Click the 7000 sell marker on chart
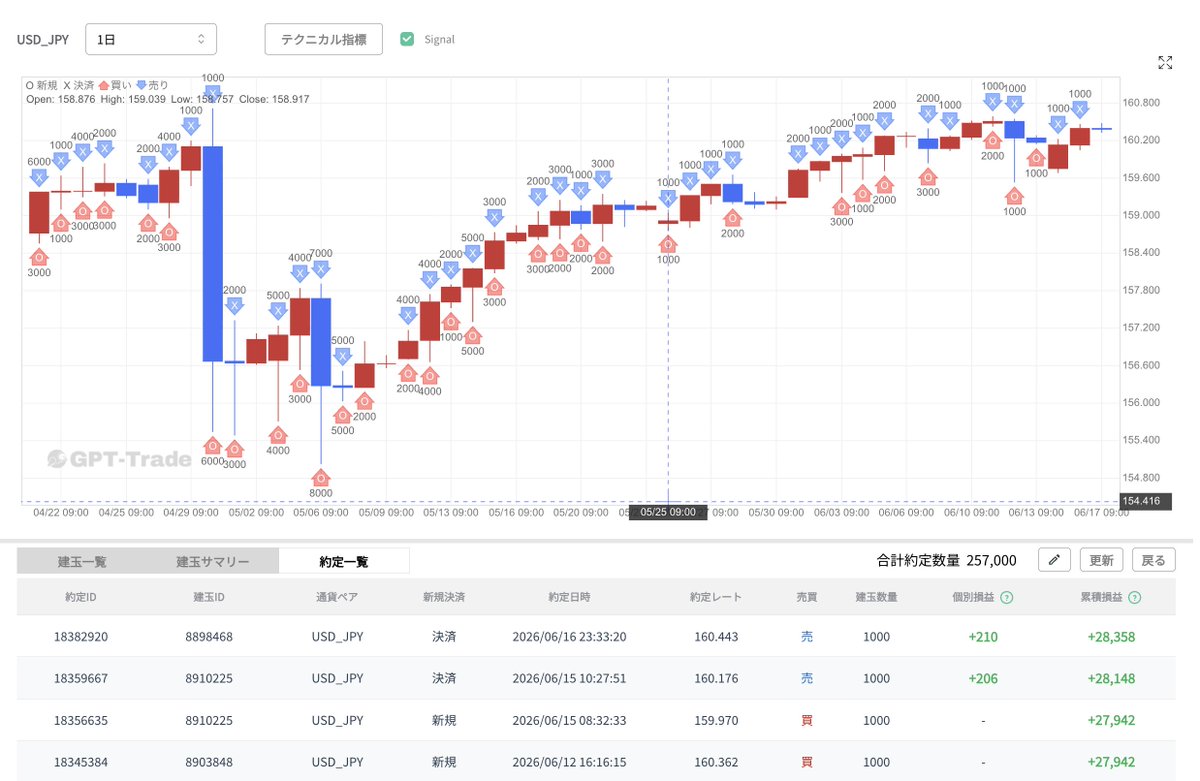The width and height of the screenshot is (1200, 781). (x=321, y=269)
